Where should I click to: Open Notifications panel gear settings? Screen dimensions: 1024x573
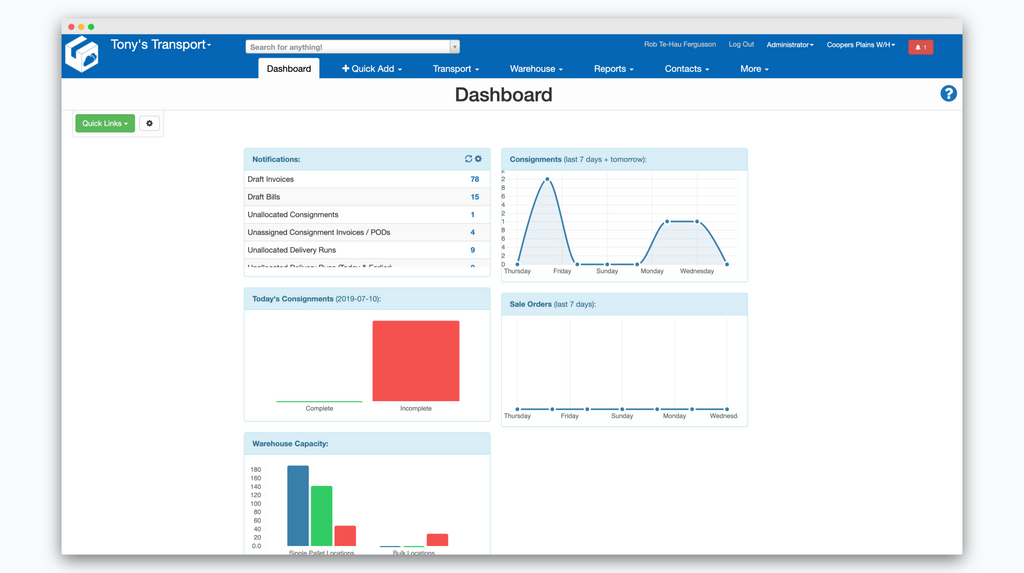478,159
